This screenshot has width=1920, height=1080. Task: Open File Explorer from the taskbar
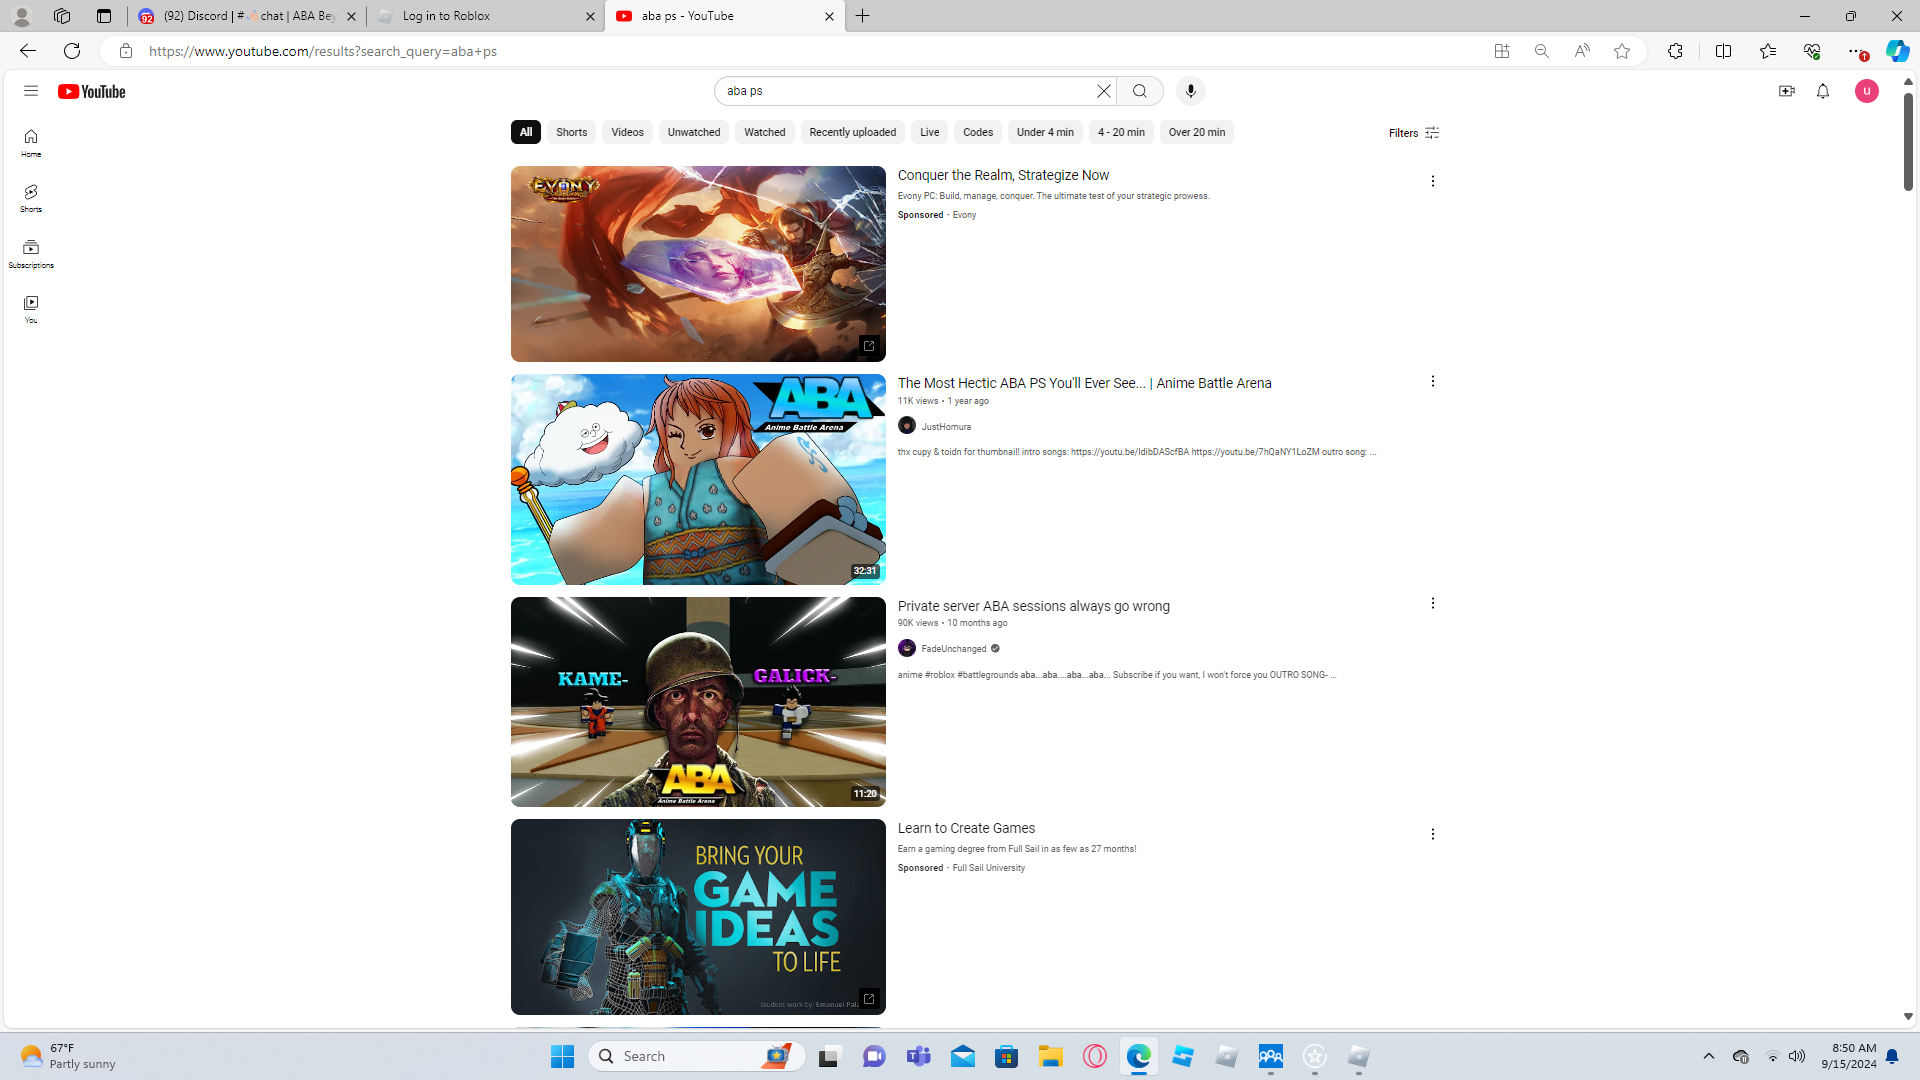(x=1051, y=1056)
